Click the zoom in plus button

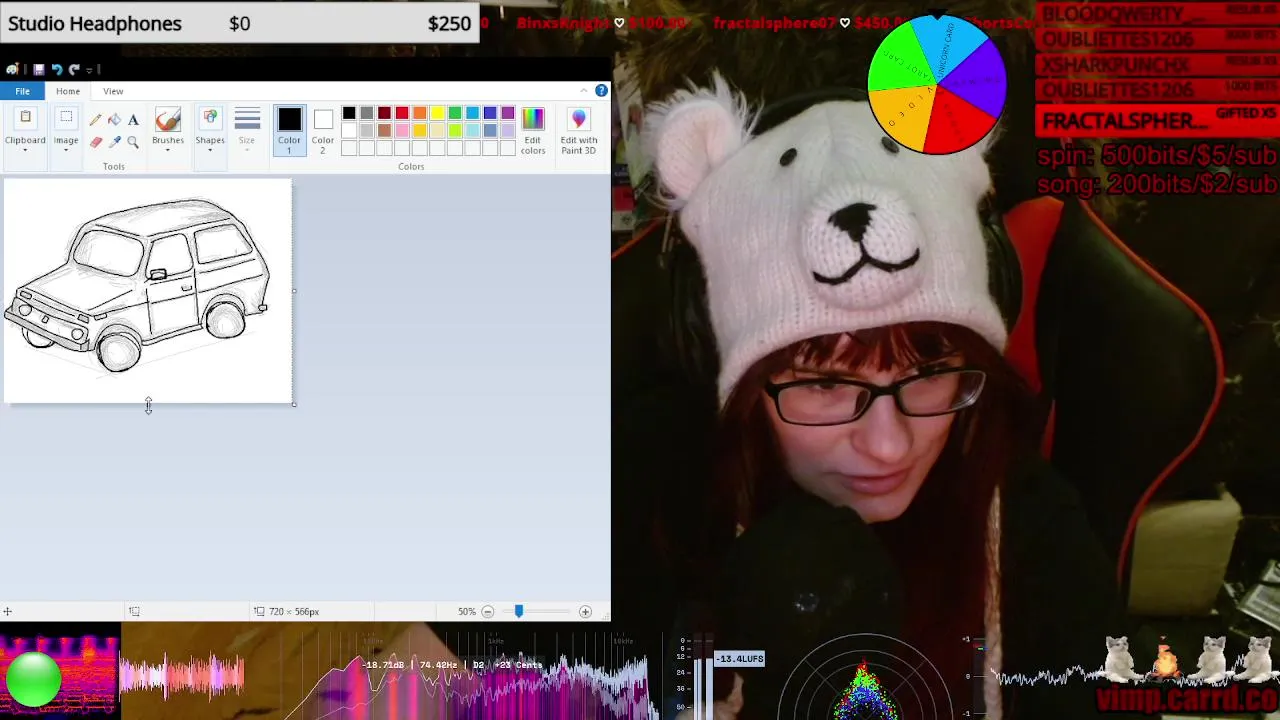tap(585, 612)
